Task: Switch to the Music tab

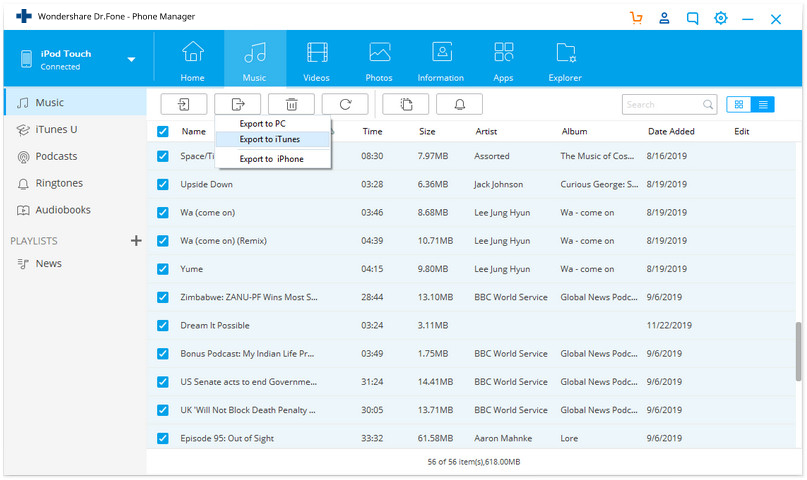Action: pos(255,61)
